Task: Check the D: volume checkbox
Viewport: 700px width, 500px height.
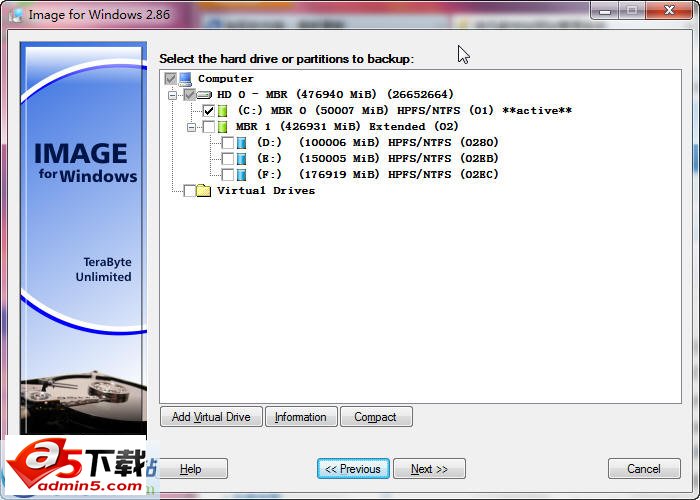Action: point(228,143)
